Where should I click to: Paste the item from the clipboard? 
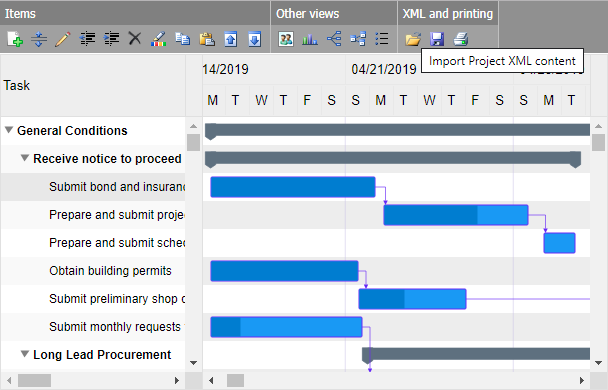click(207, 39)
